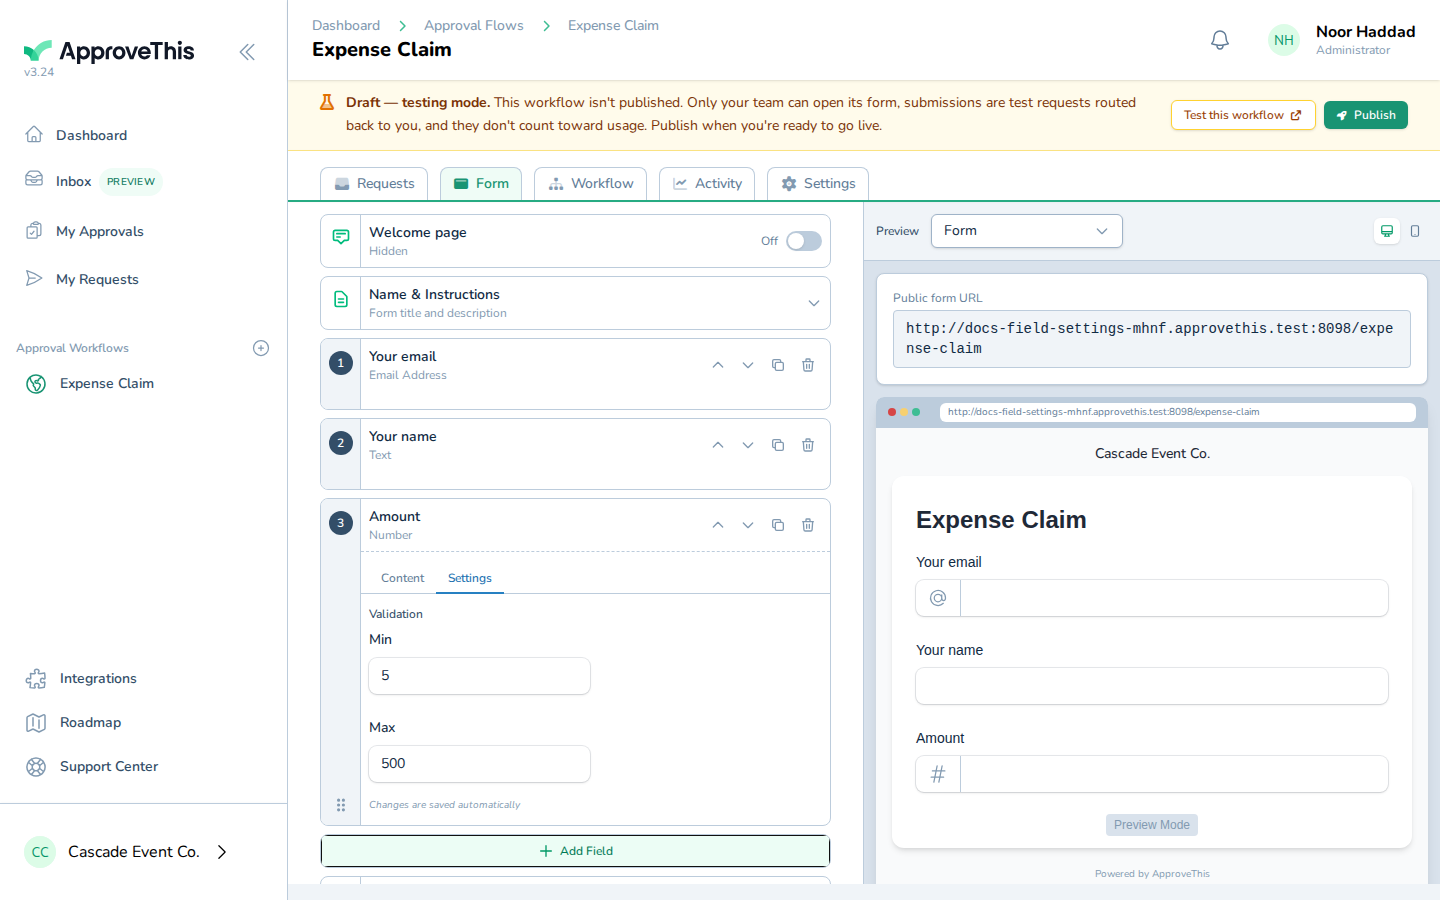Viewport: 1440px width, 900px height.
Task: Toggle the Welcome page switch on
Action: pyautogui.click(x=804, y=241)
